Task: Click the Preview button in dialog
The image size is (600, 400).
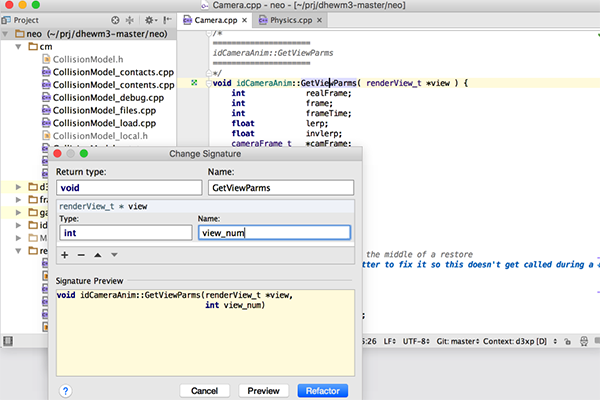Action: 262,391
